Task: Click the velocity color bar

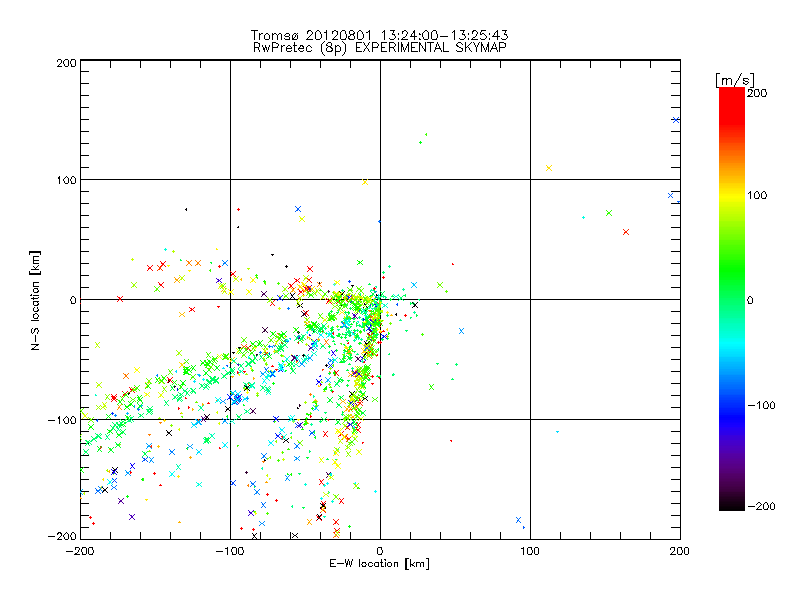Action: pyautogui.click(x=732, y=299)
